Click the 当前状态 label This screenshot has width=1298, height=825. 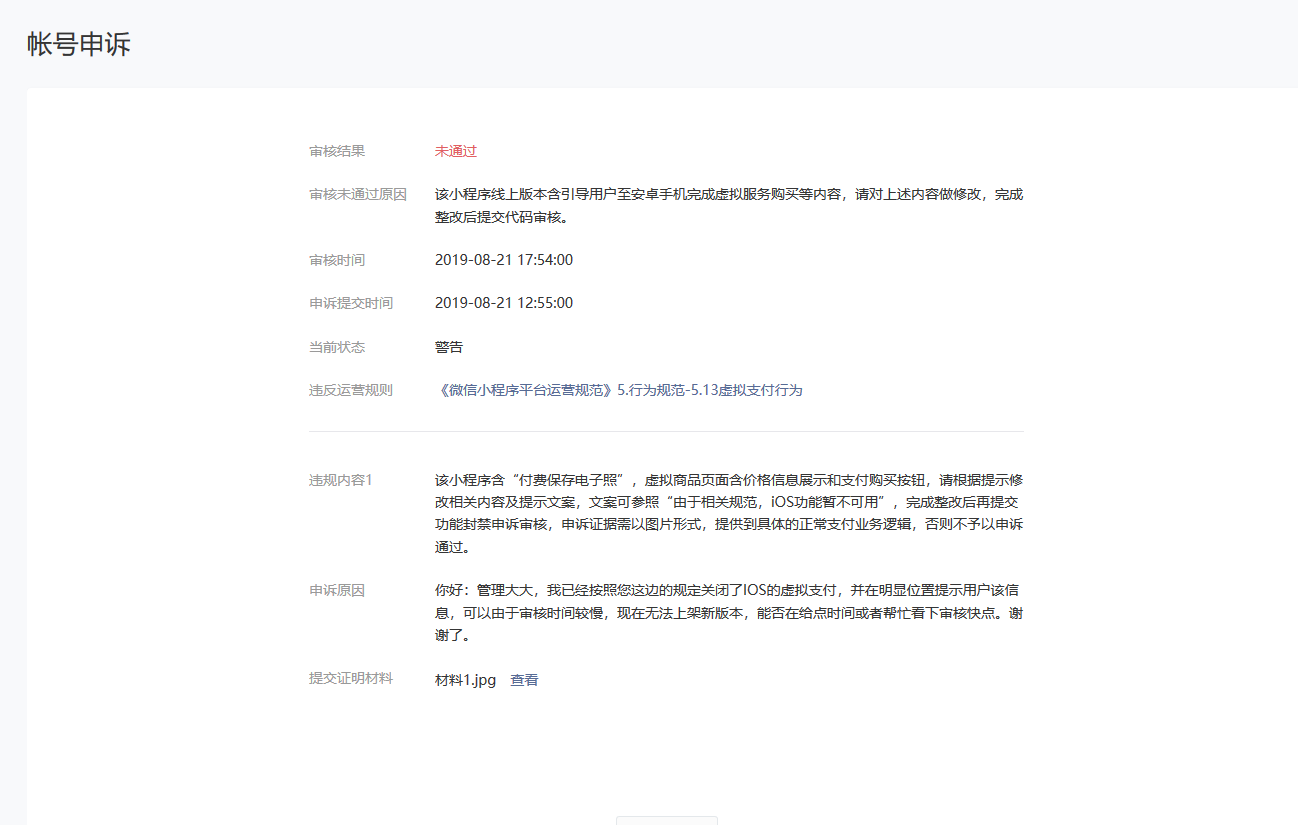337,347
